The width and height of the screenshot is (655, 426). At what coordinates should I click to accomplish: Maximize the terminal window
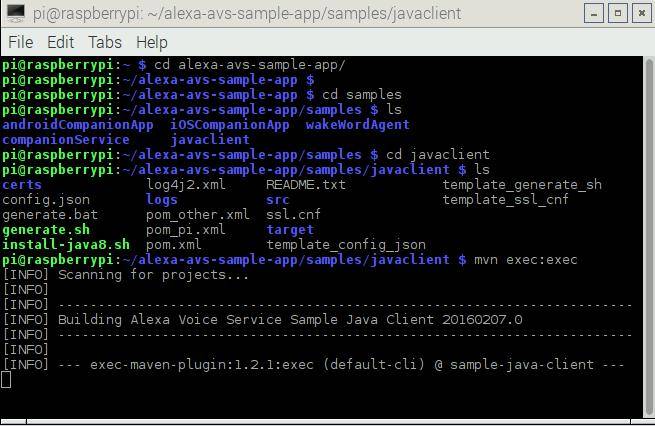[x=618, y=14]
